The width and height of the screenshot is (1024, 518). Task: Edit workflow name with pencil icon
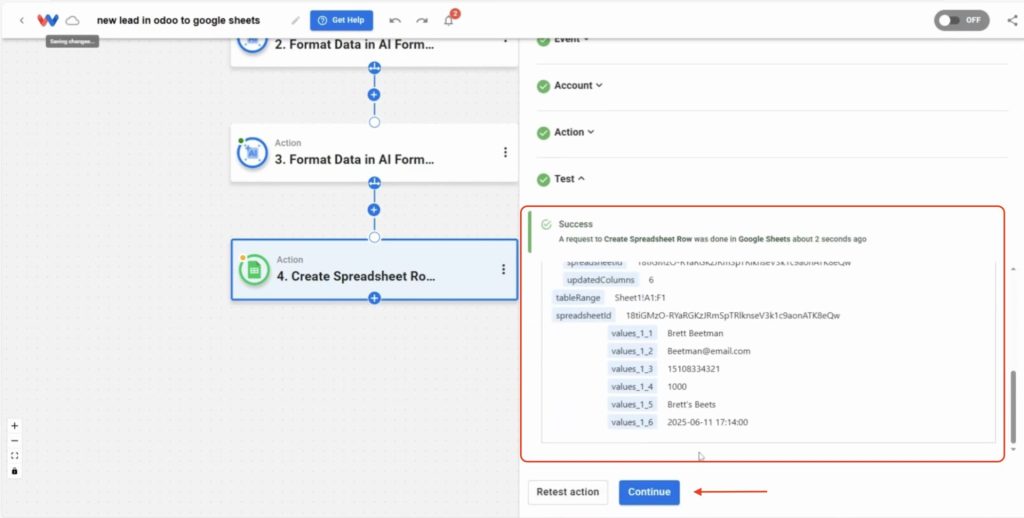[296, 20]
